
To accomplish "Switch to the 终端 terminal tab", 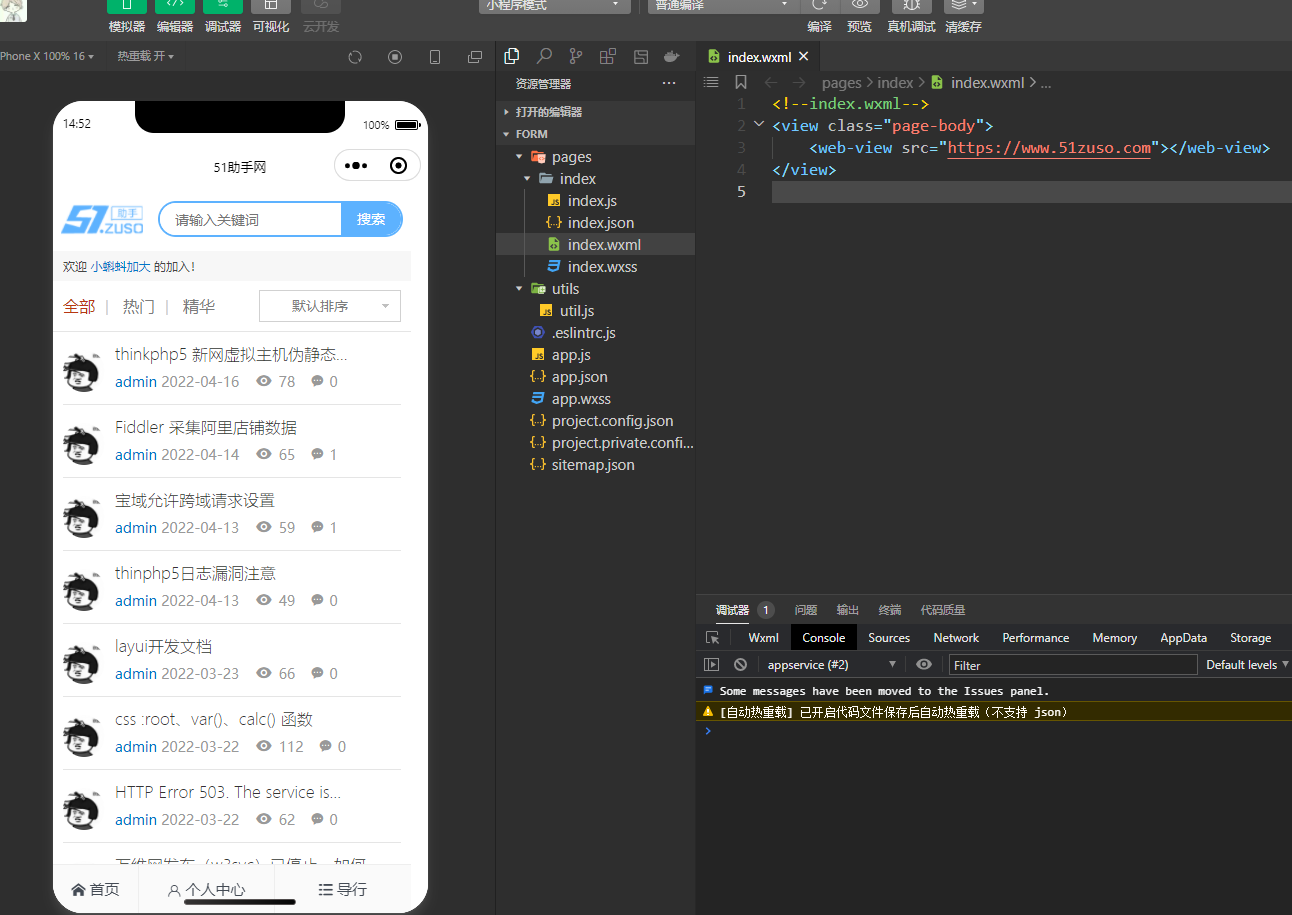I will (889, 610).
